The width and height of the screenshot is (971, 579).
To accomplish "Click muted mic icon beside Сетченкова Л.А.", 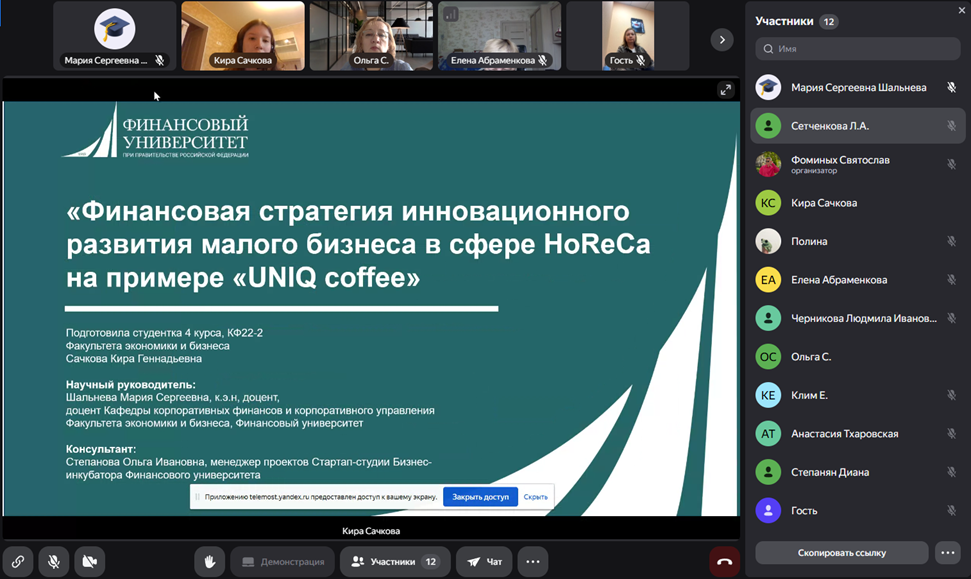I will [x=951, y=126].
